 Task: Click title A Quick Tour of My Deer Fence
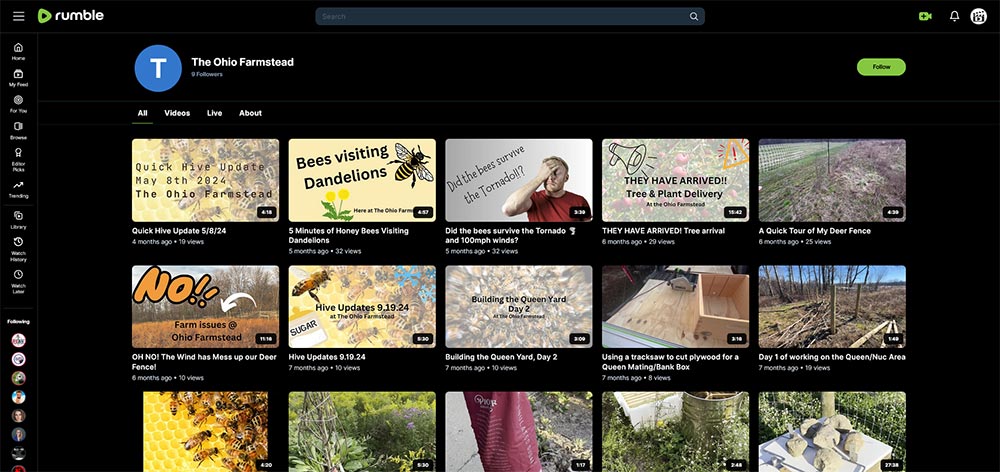814,231
